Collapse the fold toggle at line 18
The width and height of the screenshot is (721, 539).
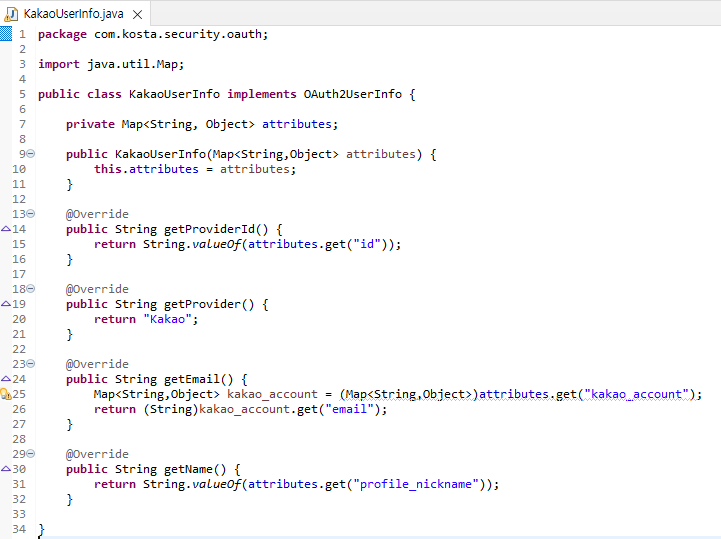click(31, 288)
